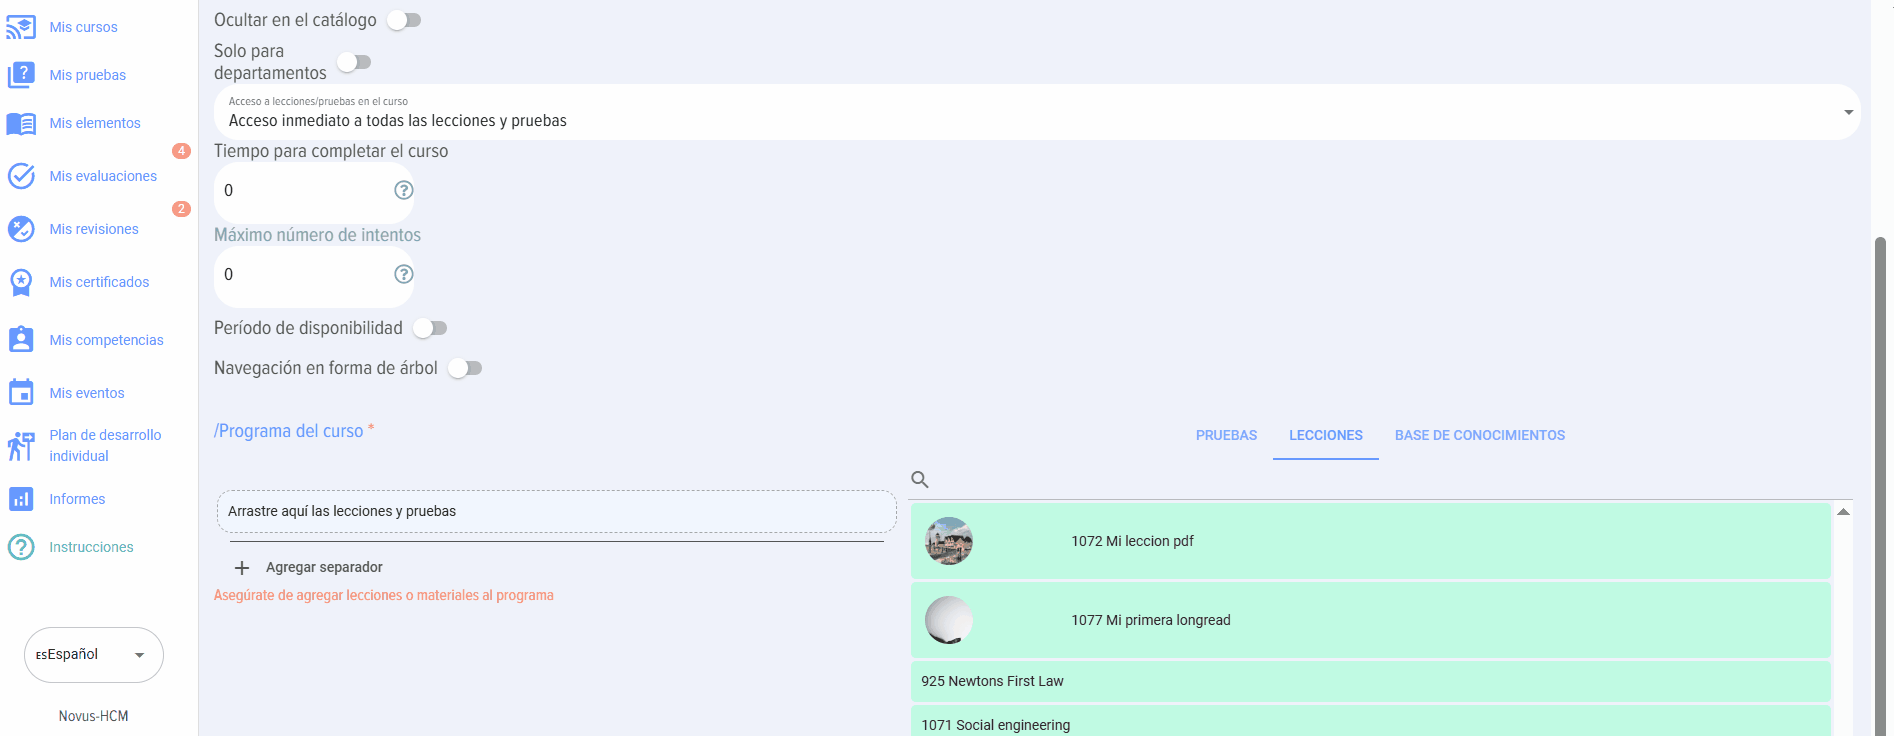Switch to the PRUEBAS tab
1894x736 pixels.
(x=1226, y=435)
